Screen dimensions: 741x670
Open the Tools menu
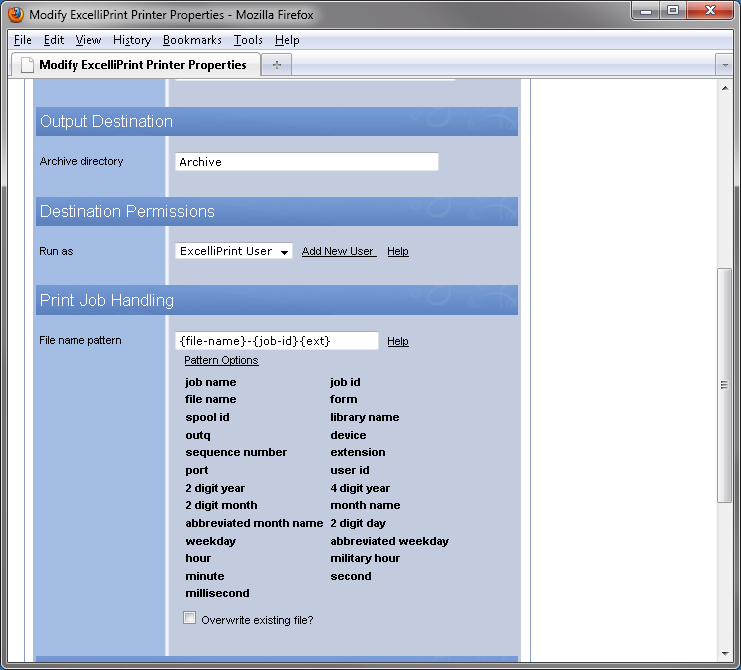pos(248,40)
